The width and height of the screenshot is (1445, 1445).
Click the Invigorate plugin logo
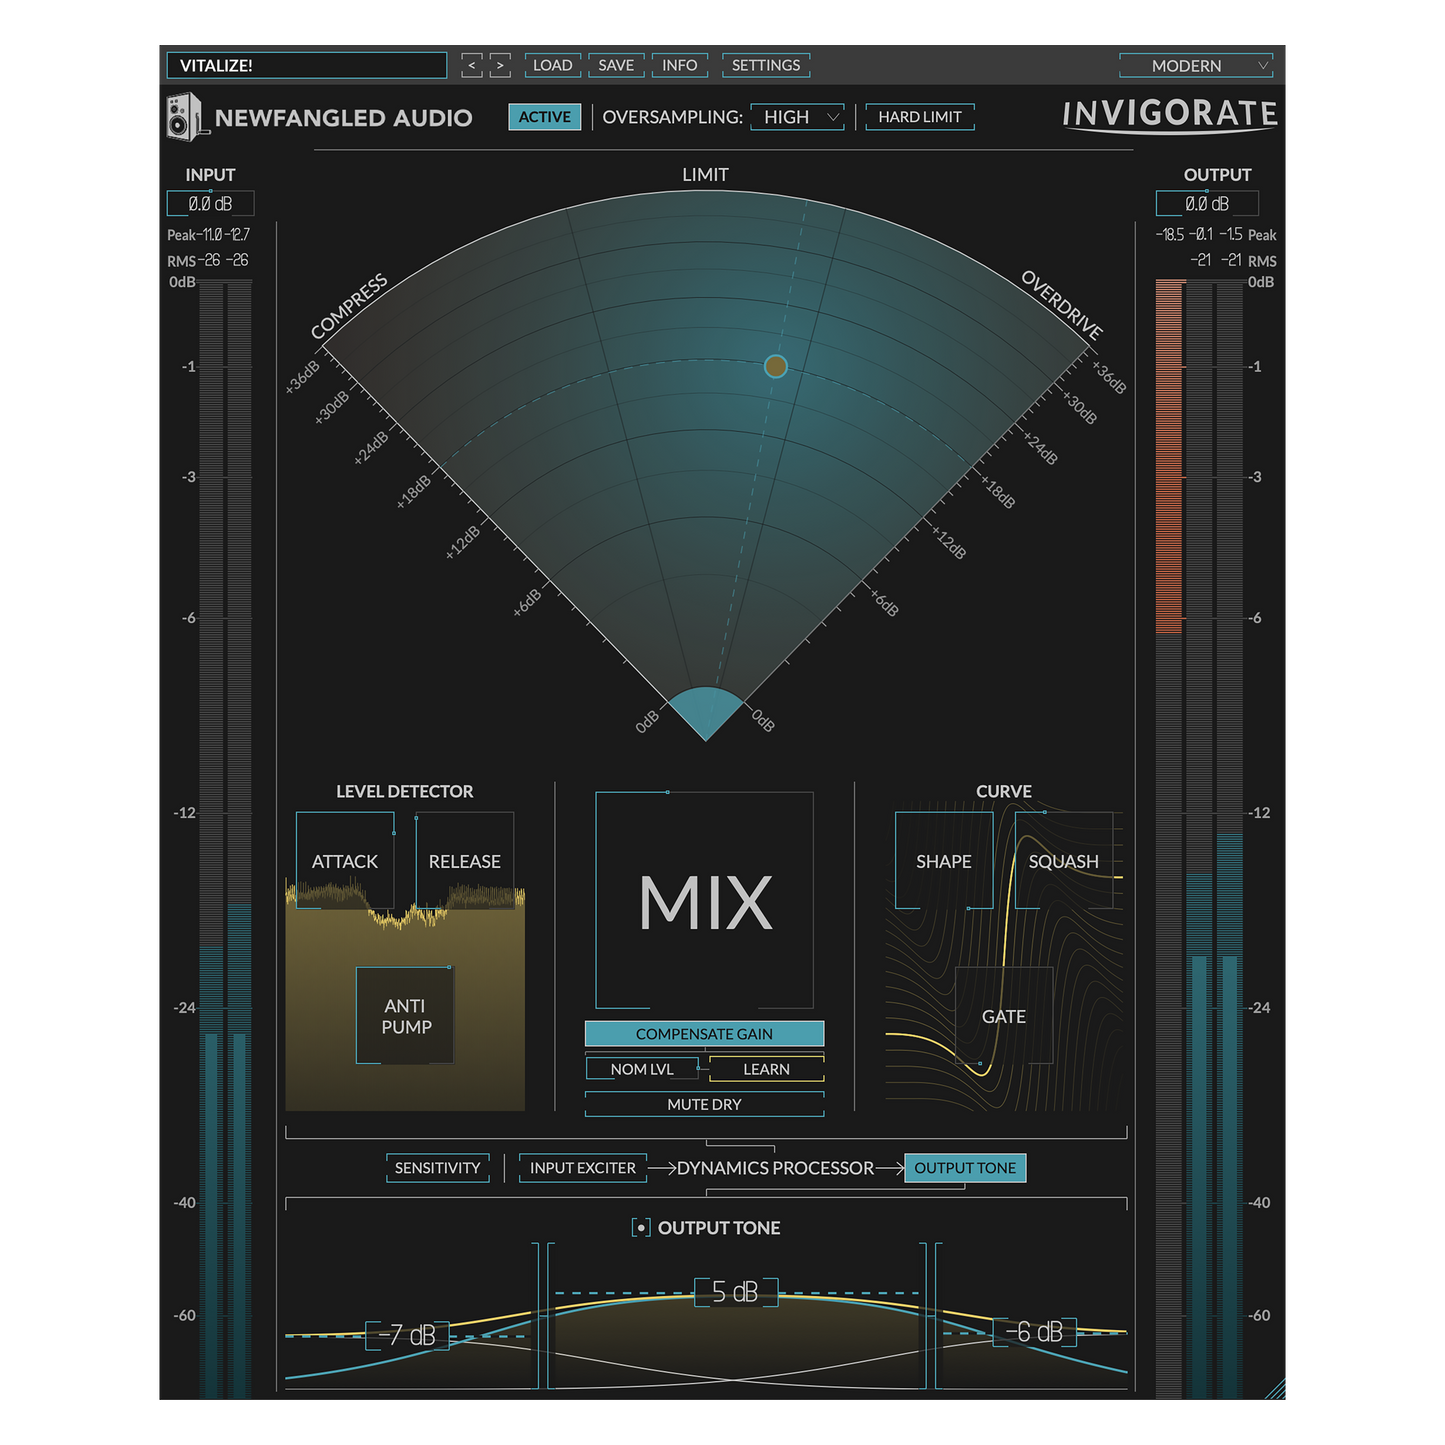[1169, 115]
